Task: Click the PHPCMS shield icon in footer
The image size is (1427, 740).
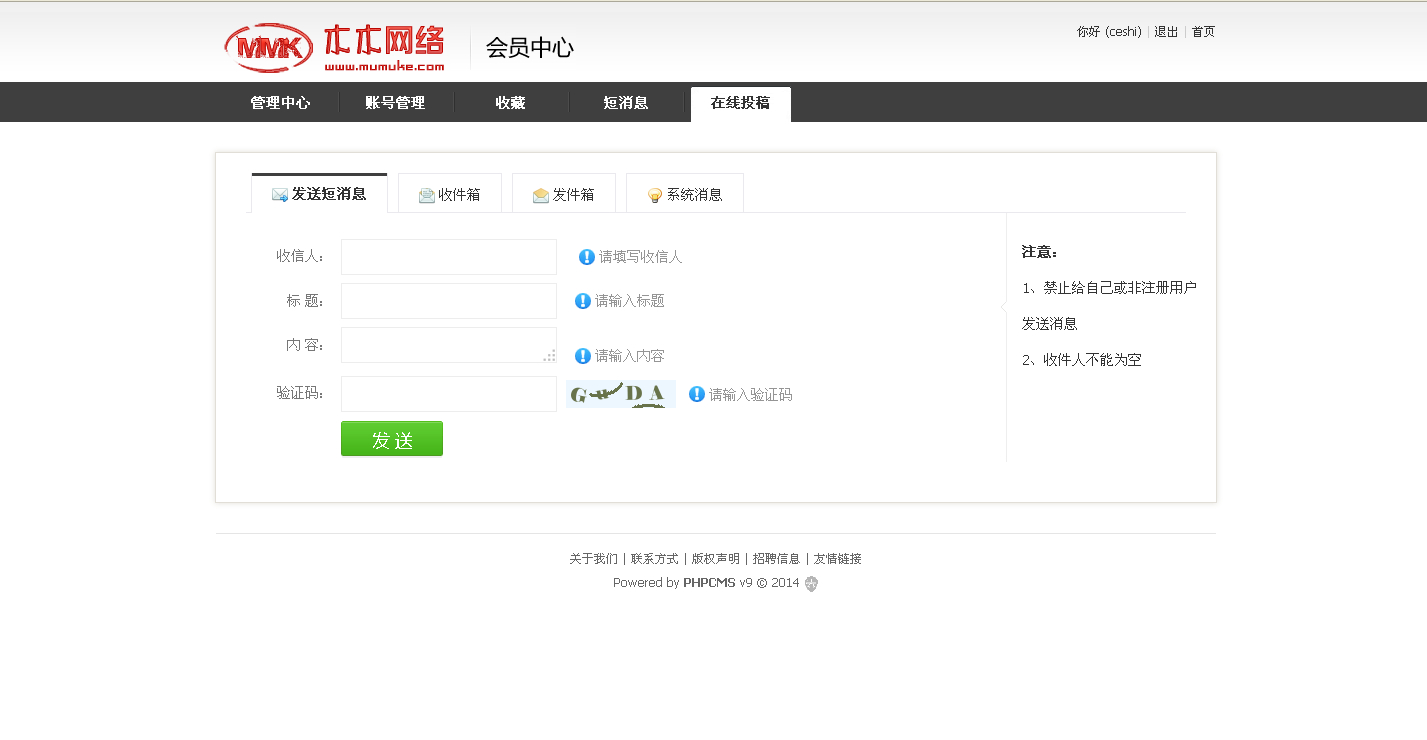Action: click(x=811, y=584)
